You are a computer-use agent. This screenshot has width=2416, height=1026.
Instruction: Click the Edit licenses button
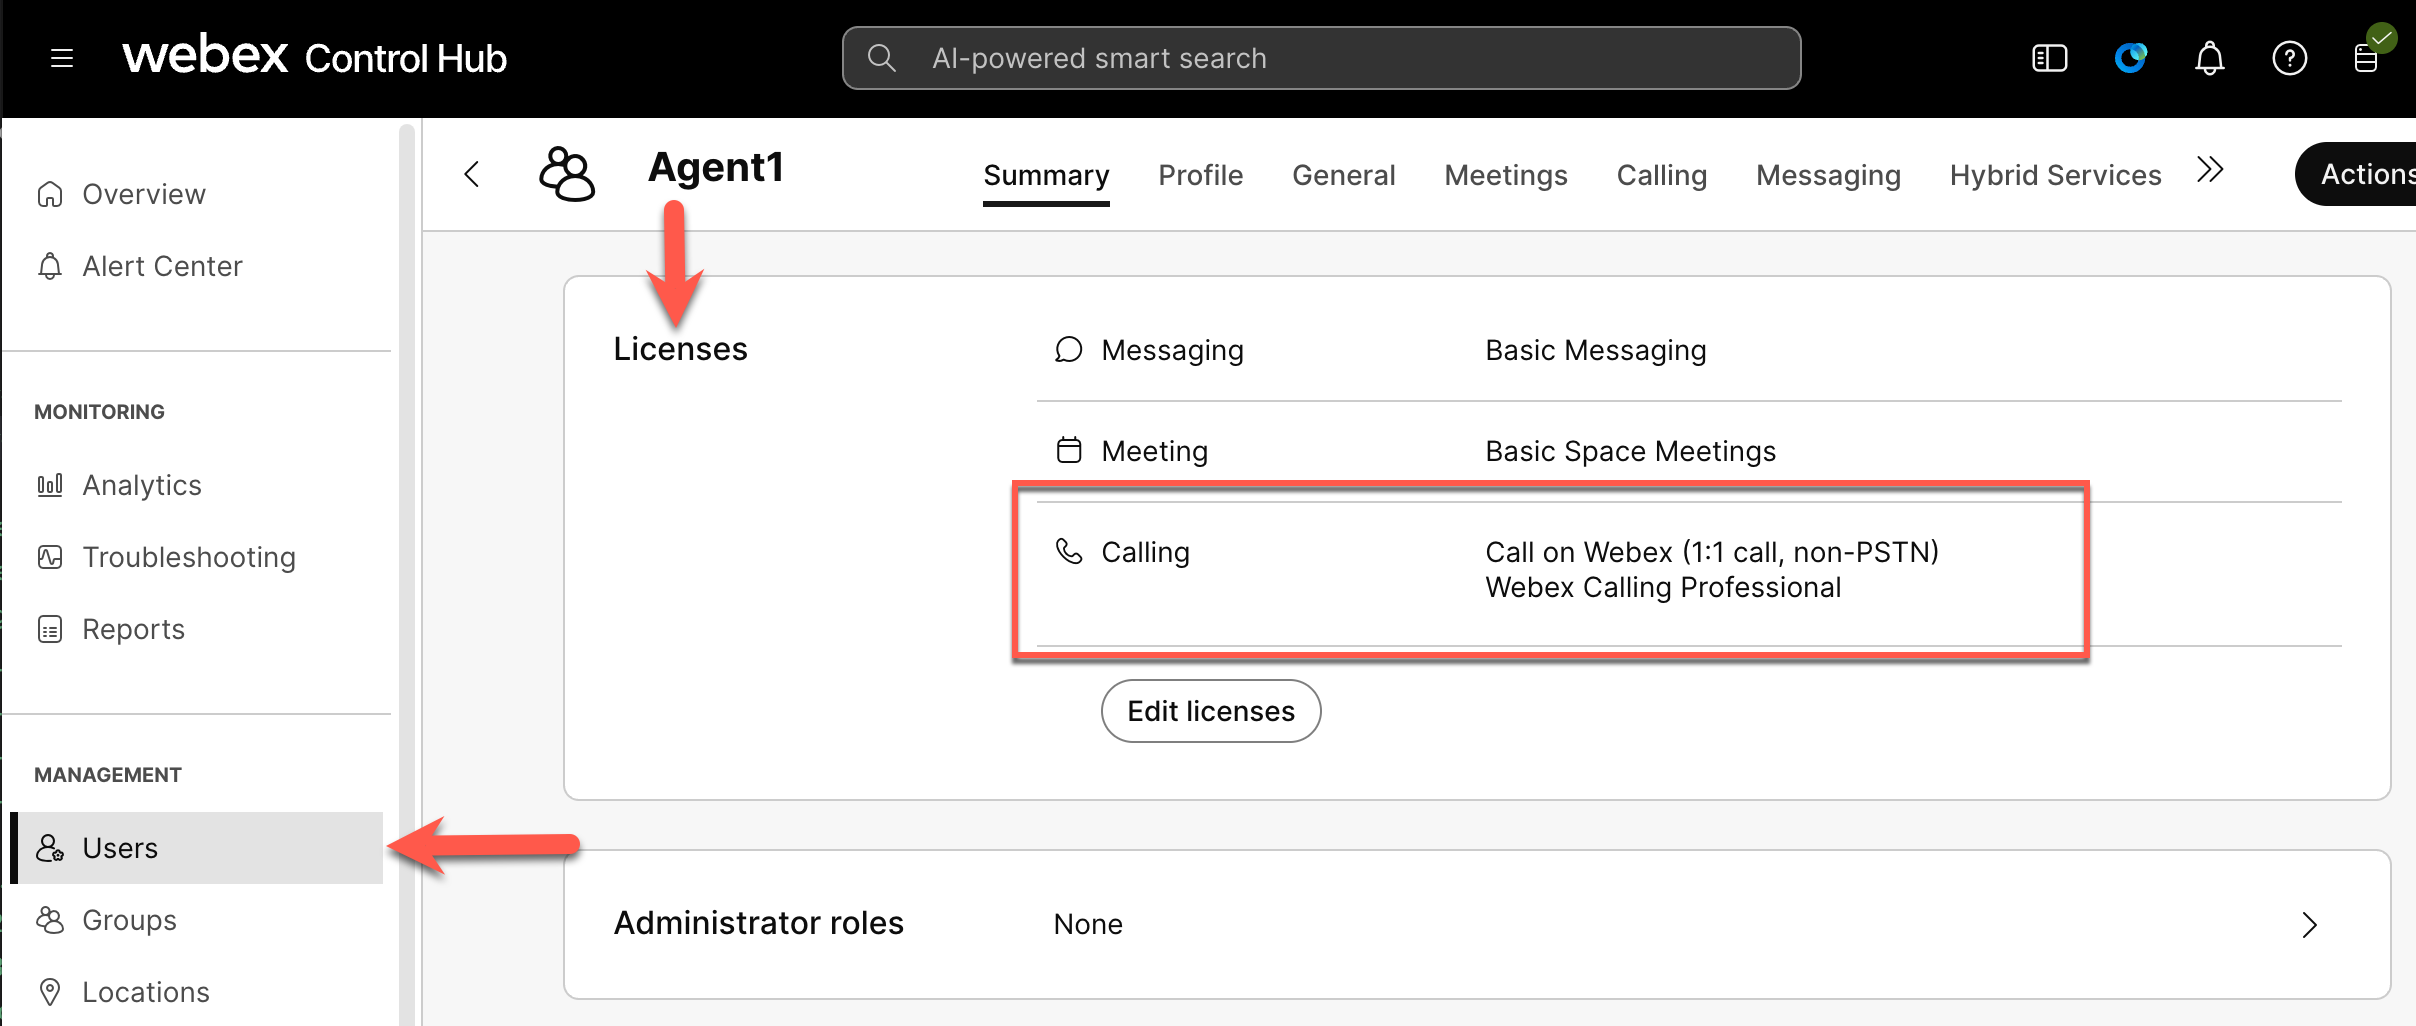[1210, 711]
